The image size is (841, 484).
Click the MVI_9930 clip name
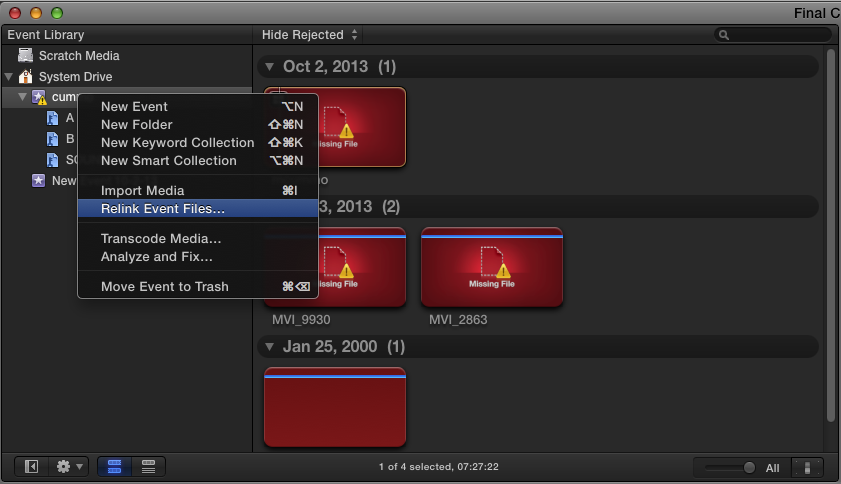(301, 320)
